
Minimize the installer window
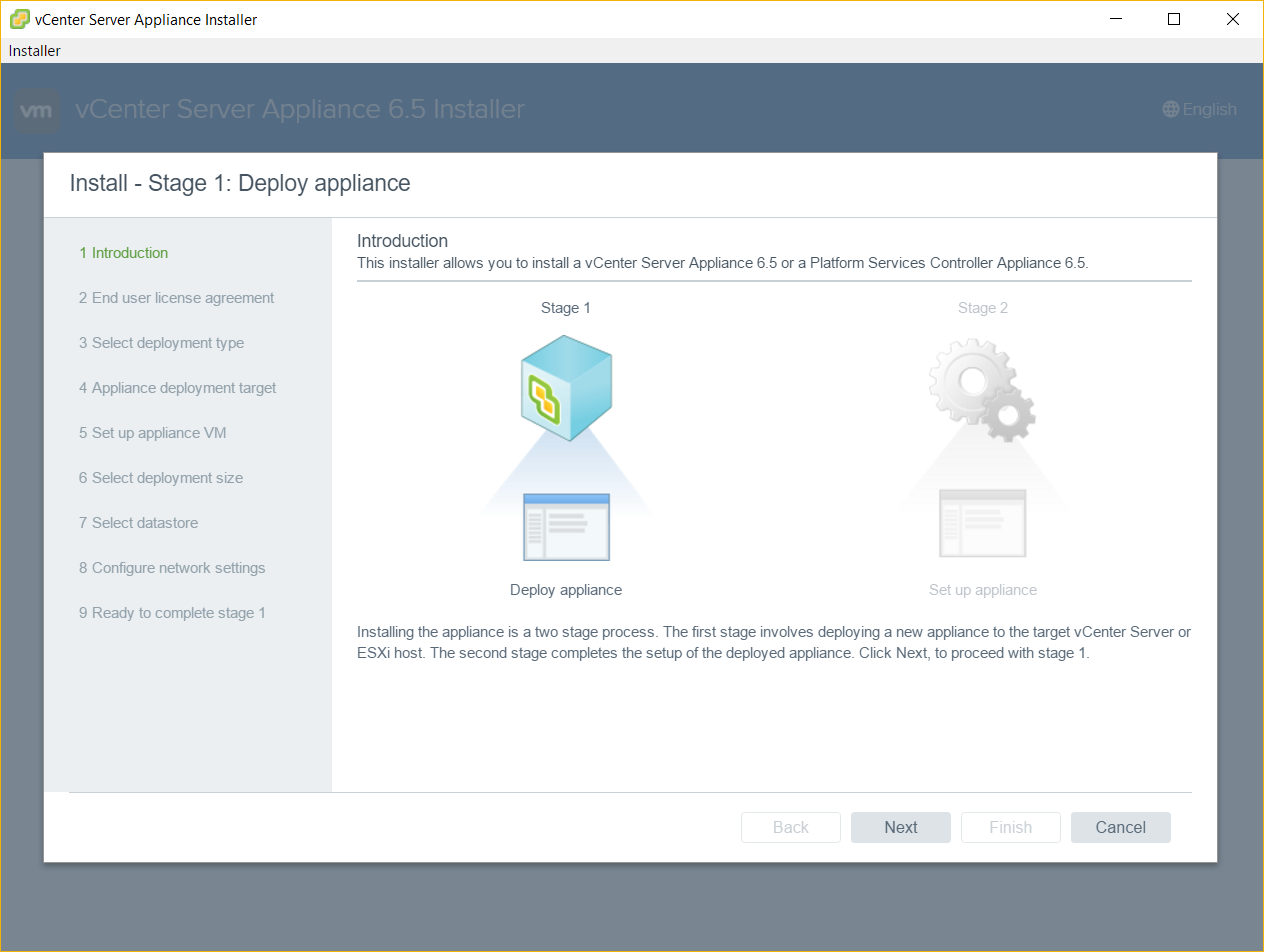point(1116,19)
